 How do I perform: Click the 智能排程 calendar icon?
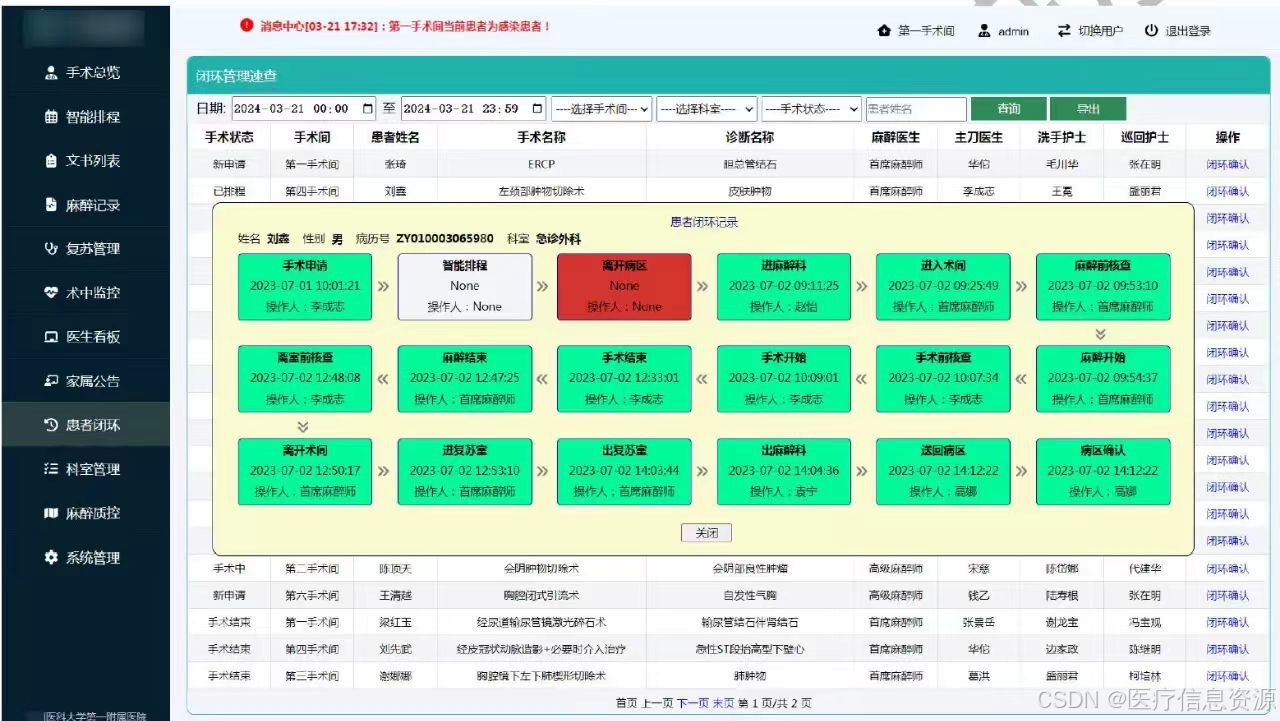[51, 117]
